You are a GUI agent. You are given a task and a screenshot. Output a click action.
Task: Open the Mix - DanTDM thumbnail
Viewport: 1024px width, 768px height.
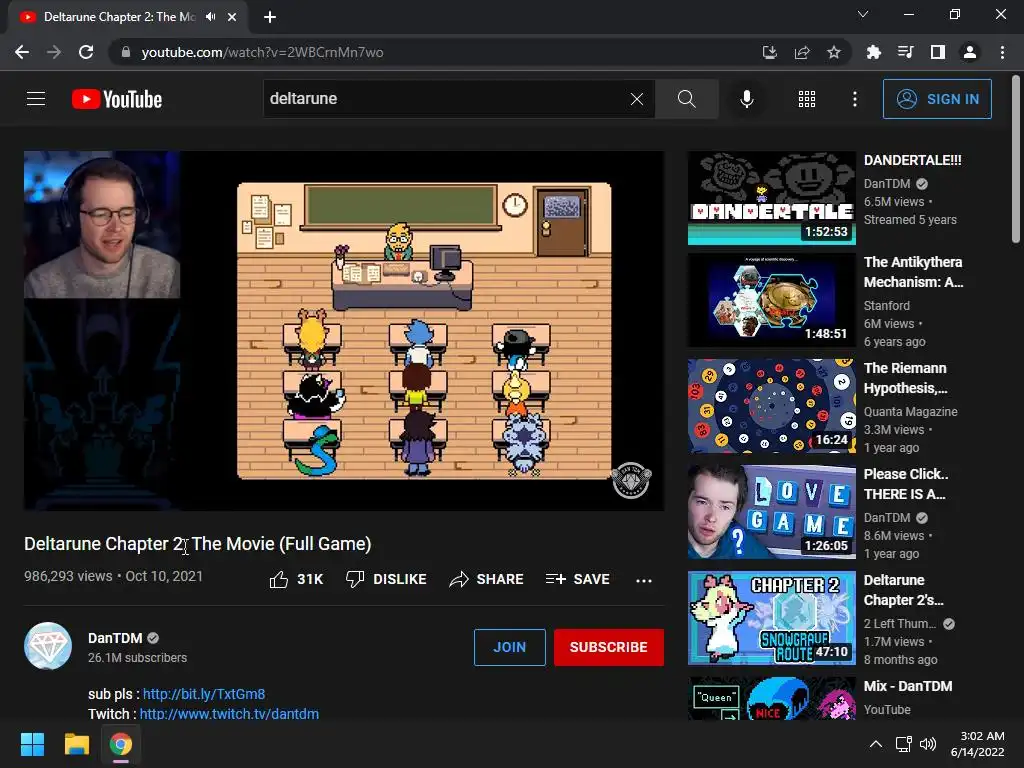771,698
